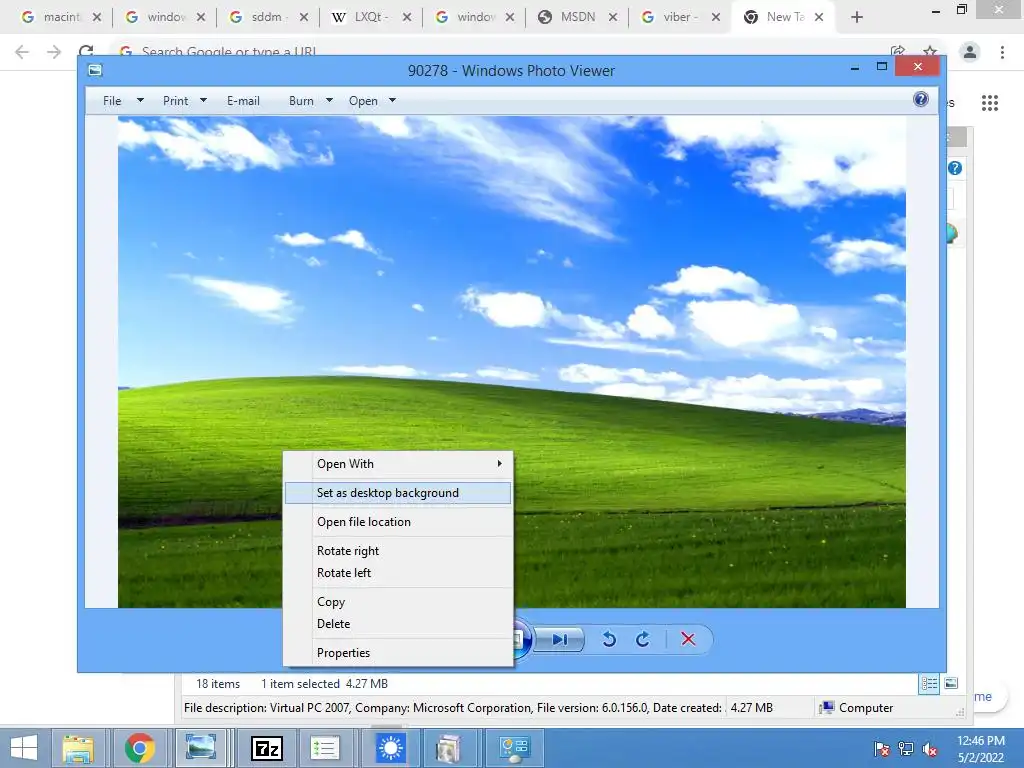Select Copy from the context menu

398,601
